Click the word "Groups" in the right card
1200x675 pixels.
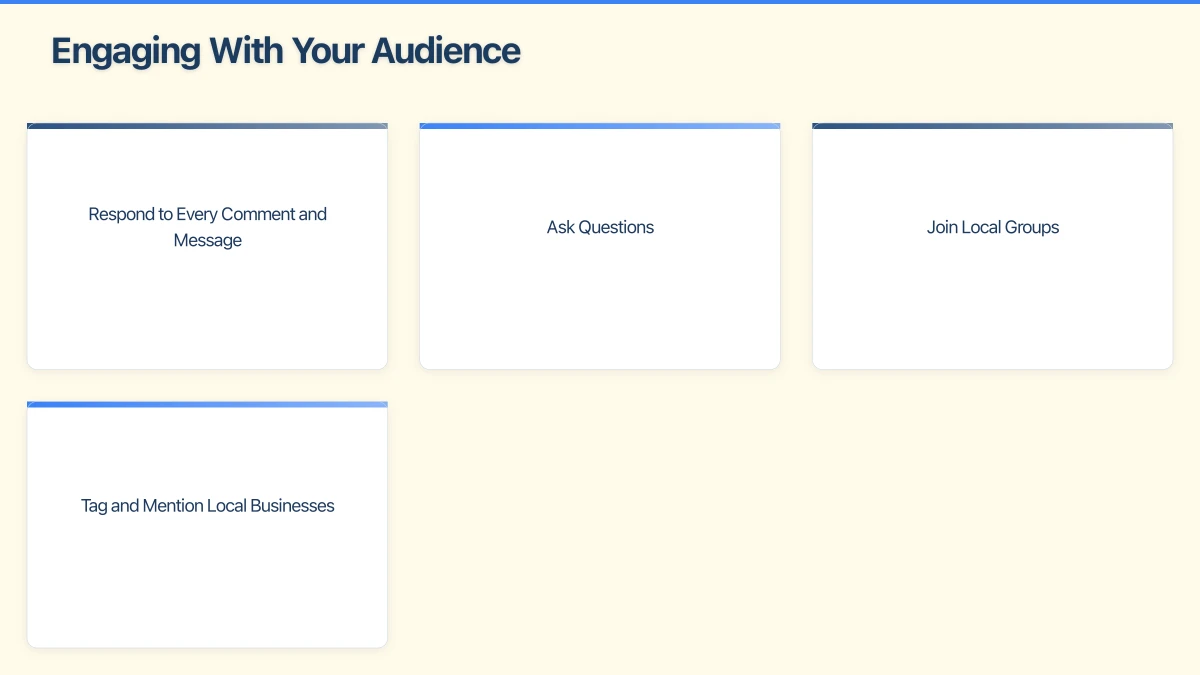1032,227
